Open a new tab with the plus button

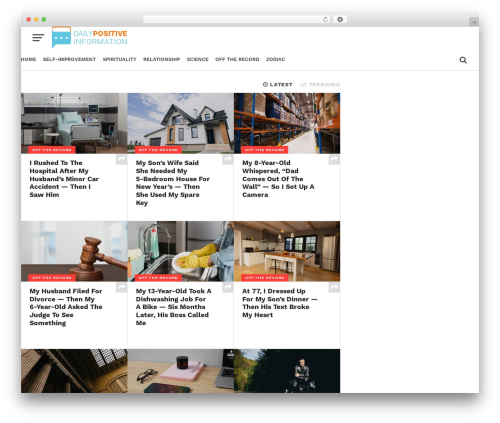[x=474, y=22]
